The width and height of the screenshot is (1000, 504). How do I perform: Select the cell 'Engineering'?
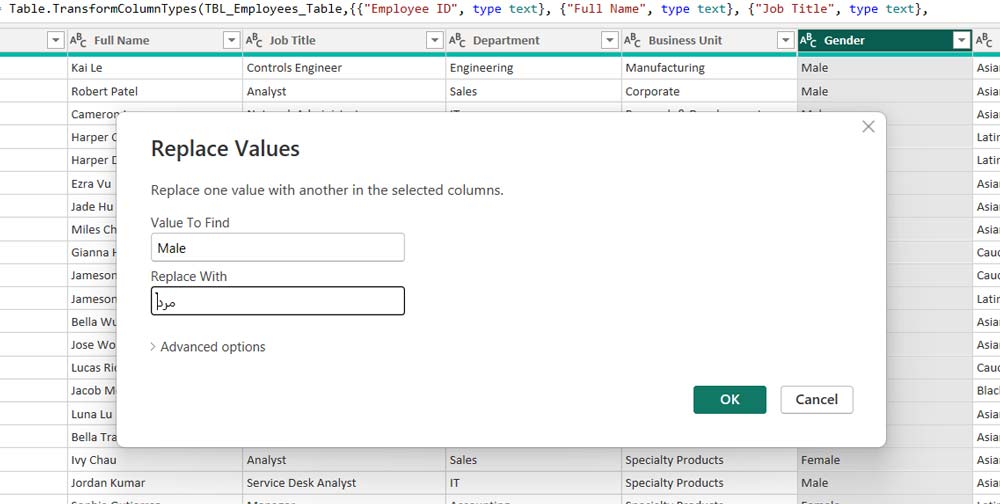click(x=534, y=68)
